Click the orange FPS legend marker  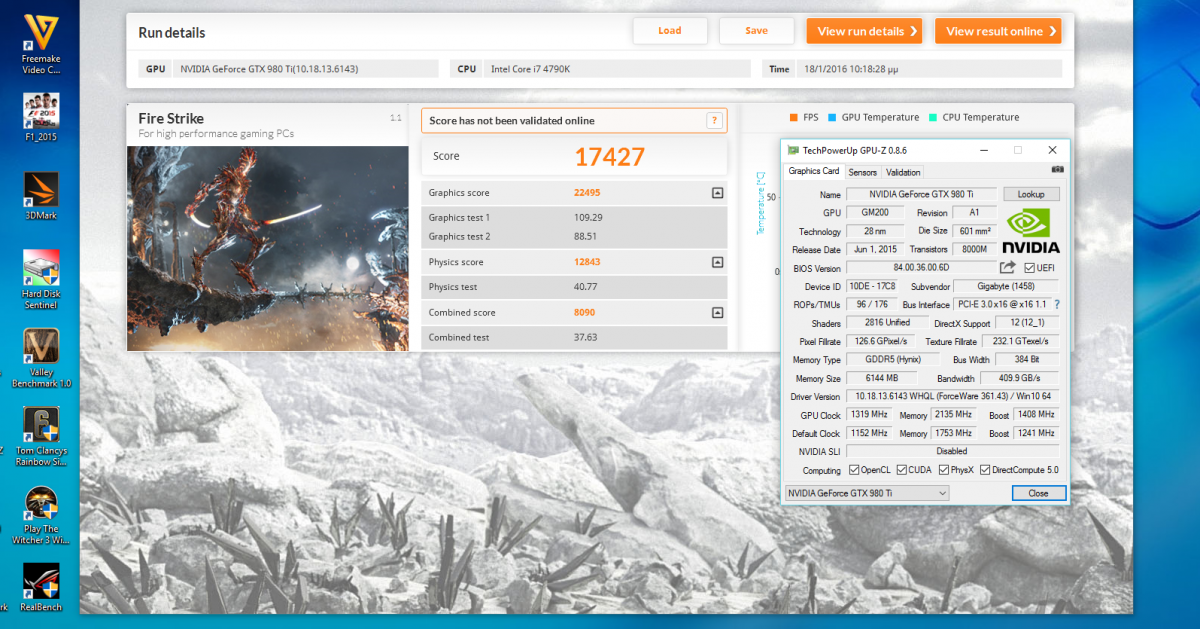(x=793, y=117)
